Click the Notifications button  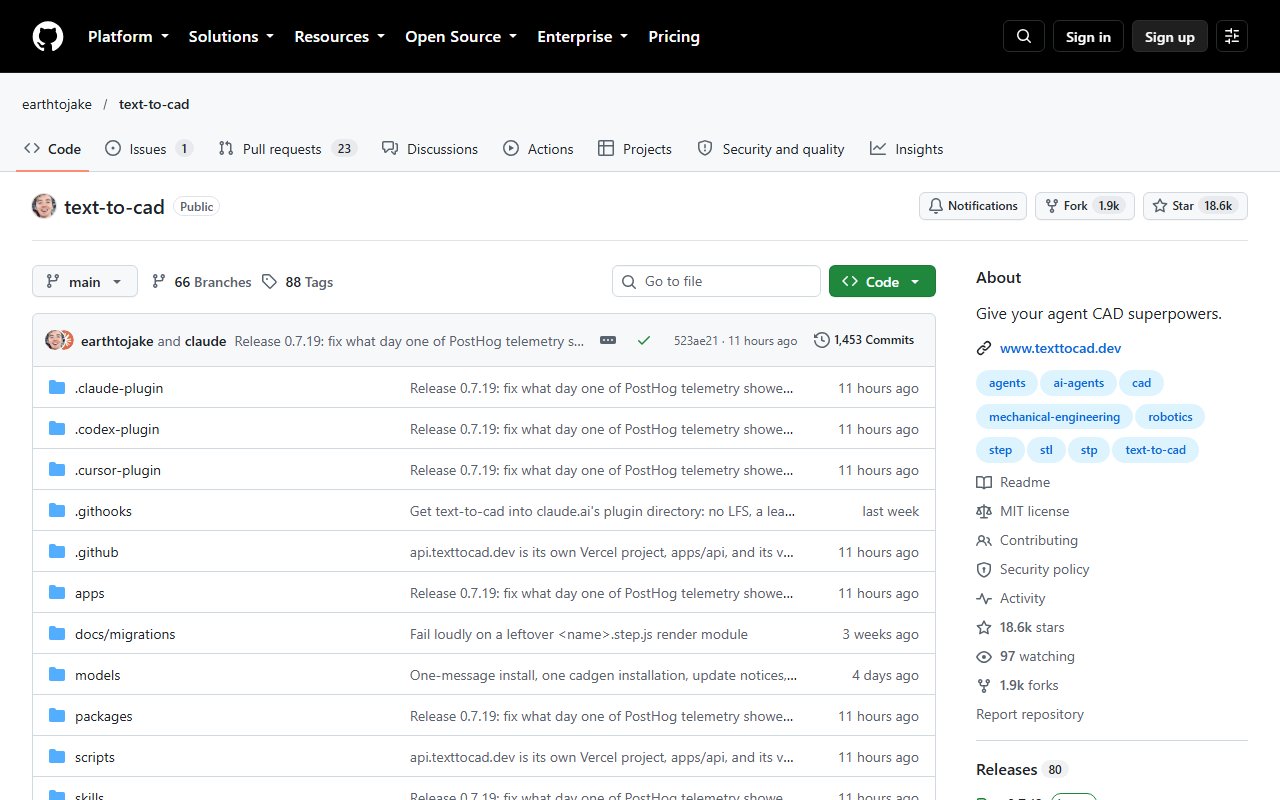973,206
